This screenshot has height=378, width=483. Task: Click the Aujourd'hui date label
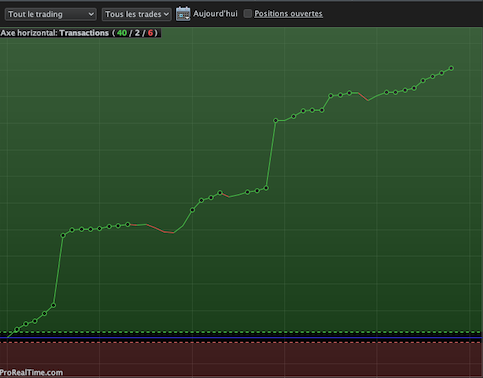click(x=215, y=14)
